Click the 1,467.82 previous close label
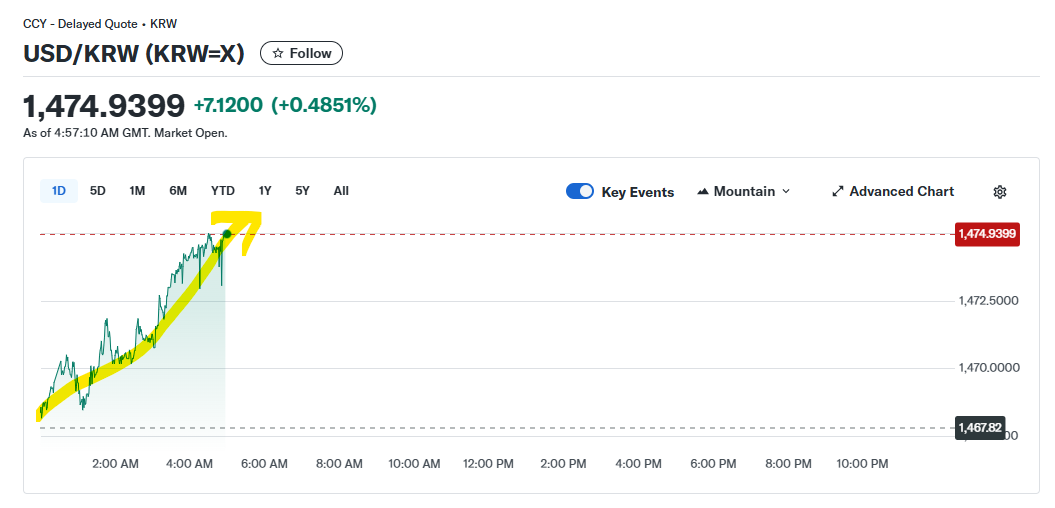Image resolution: width=1055 pixels, height=508 pixels. 980,428
